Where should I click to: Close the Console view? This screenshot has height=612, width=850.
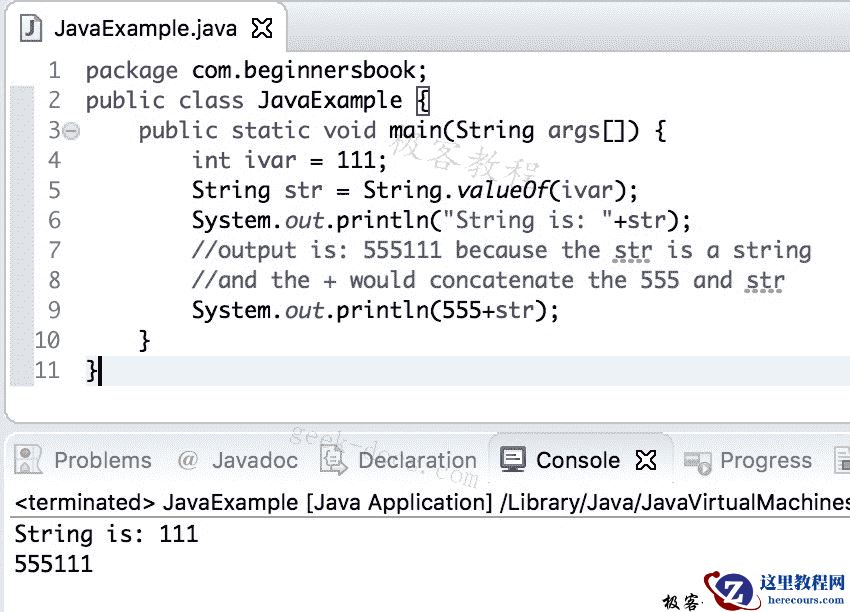click(x=647, y=459)
